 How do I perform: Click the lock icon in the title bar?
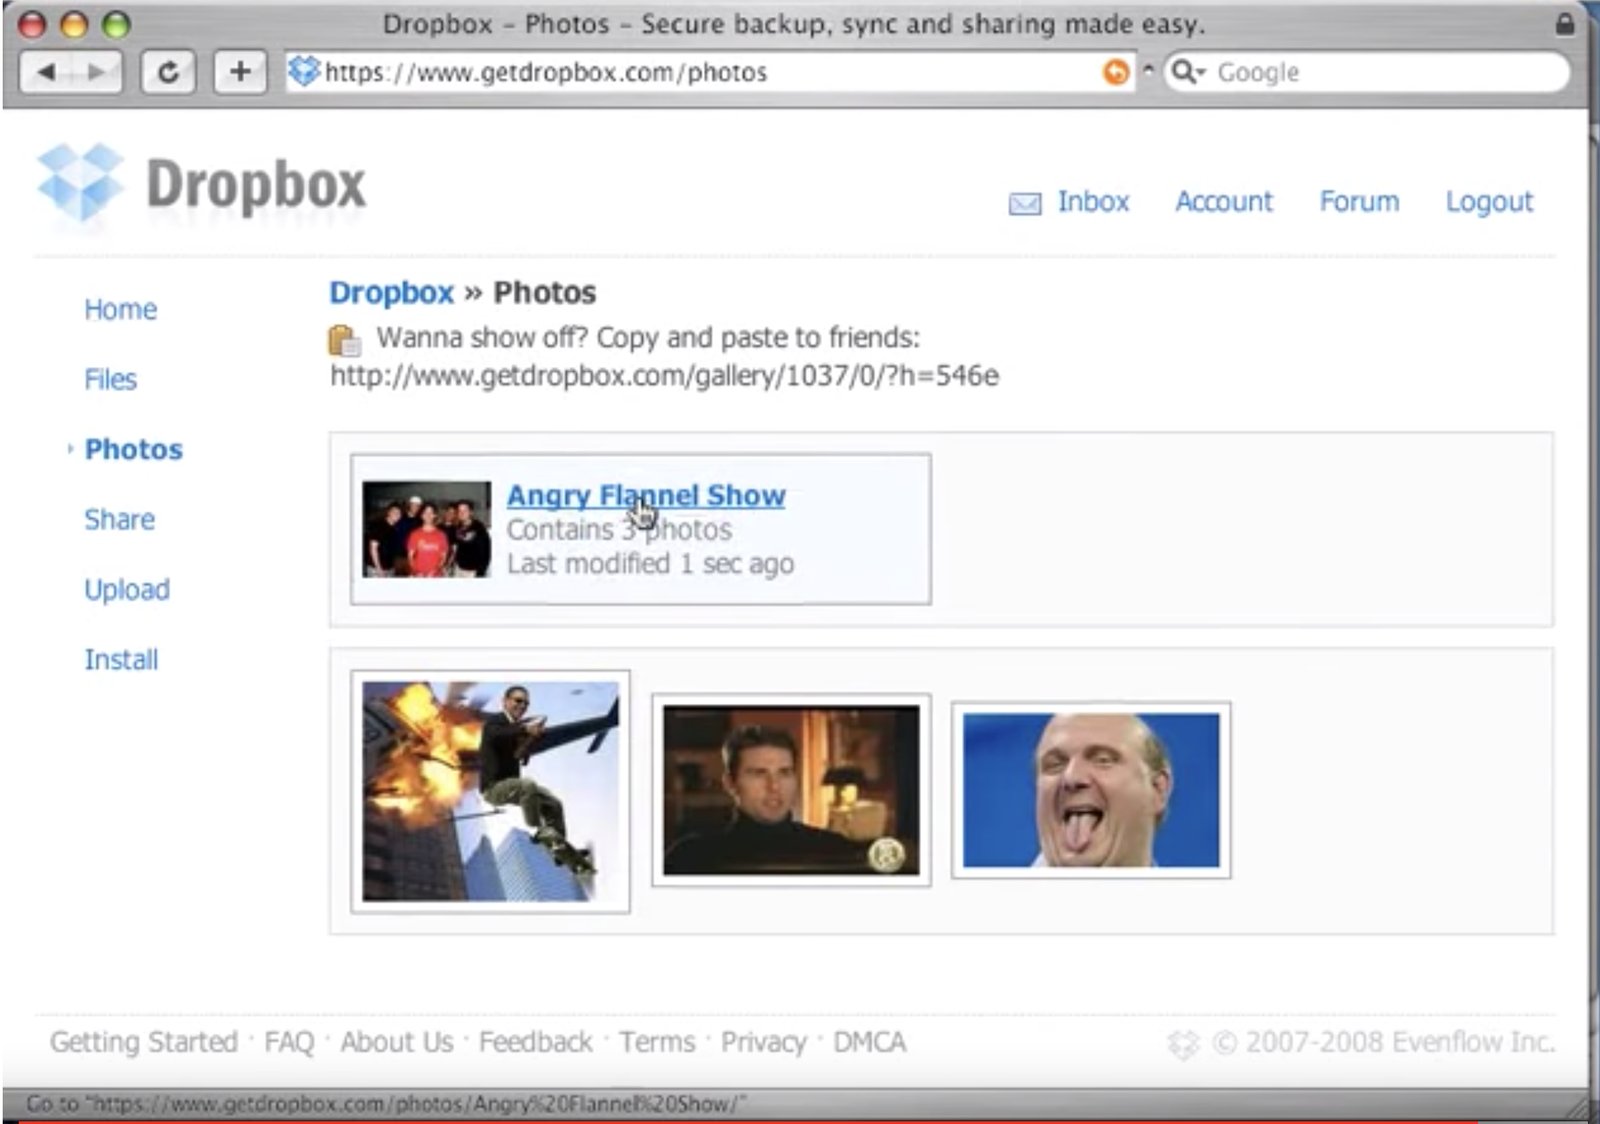coord(1565,24)
